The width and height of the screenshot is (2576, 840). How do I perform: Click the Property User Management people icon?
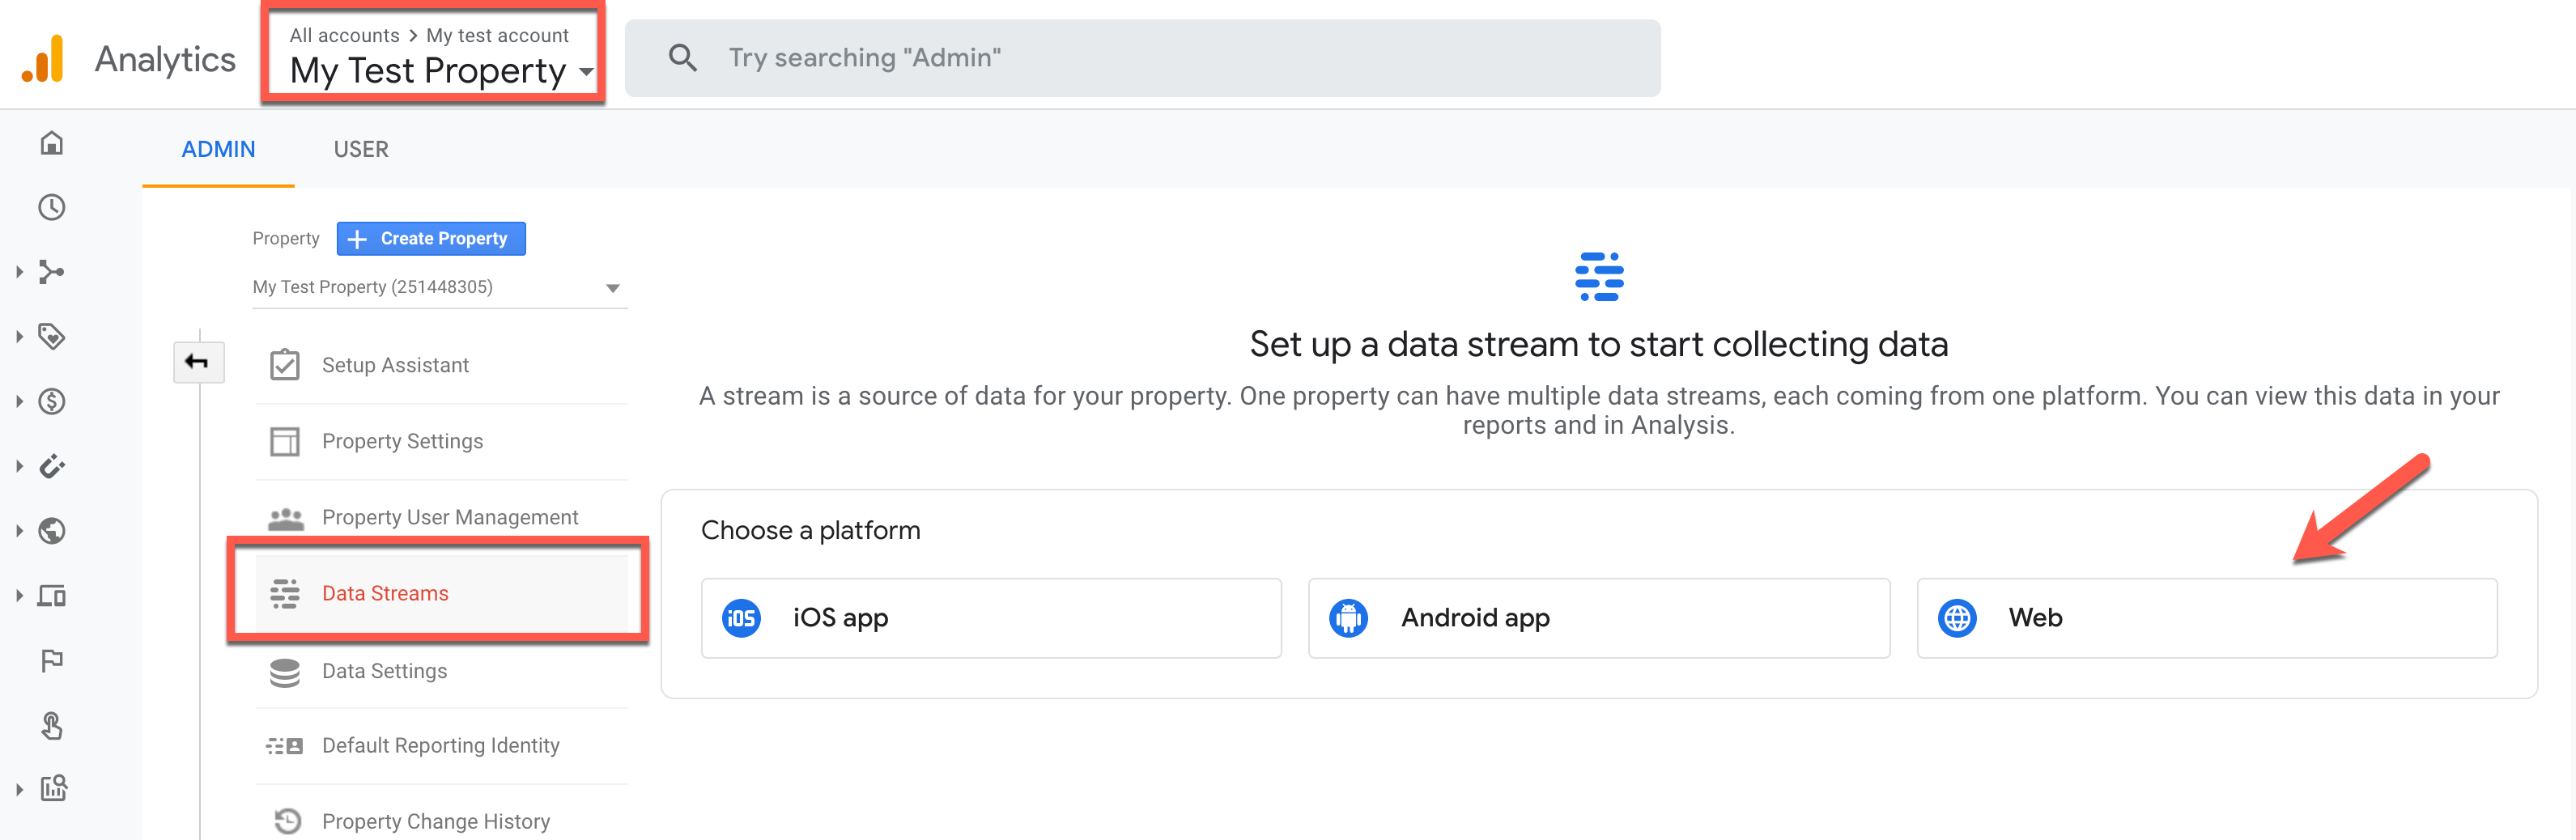tap(285, 517)
